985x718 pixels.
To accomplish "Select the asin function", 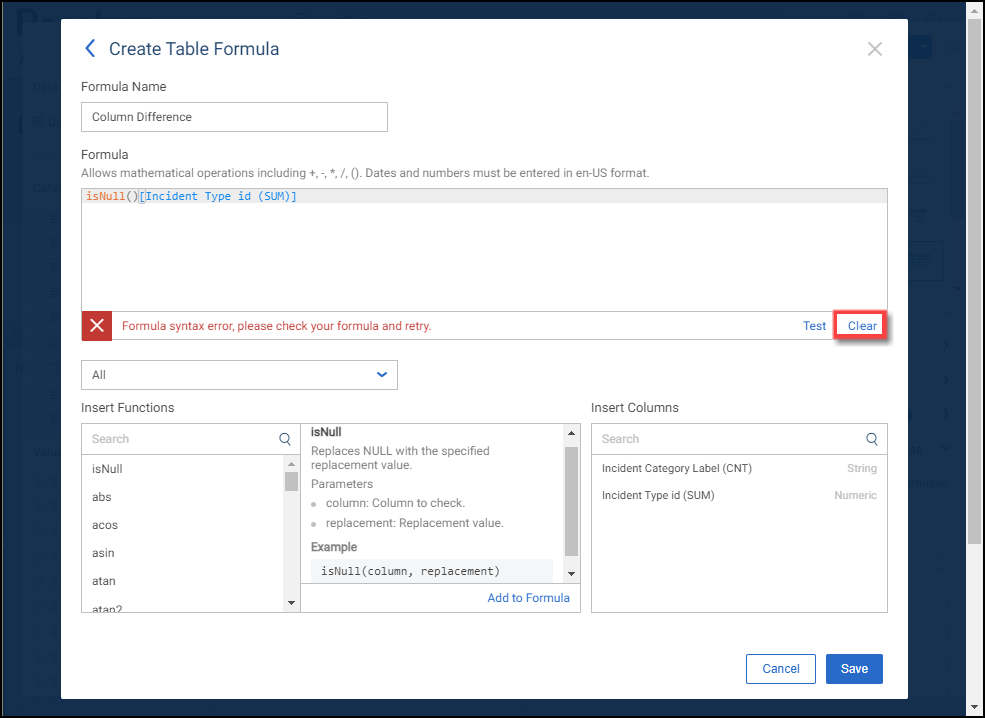I will click(103, 553).
